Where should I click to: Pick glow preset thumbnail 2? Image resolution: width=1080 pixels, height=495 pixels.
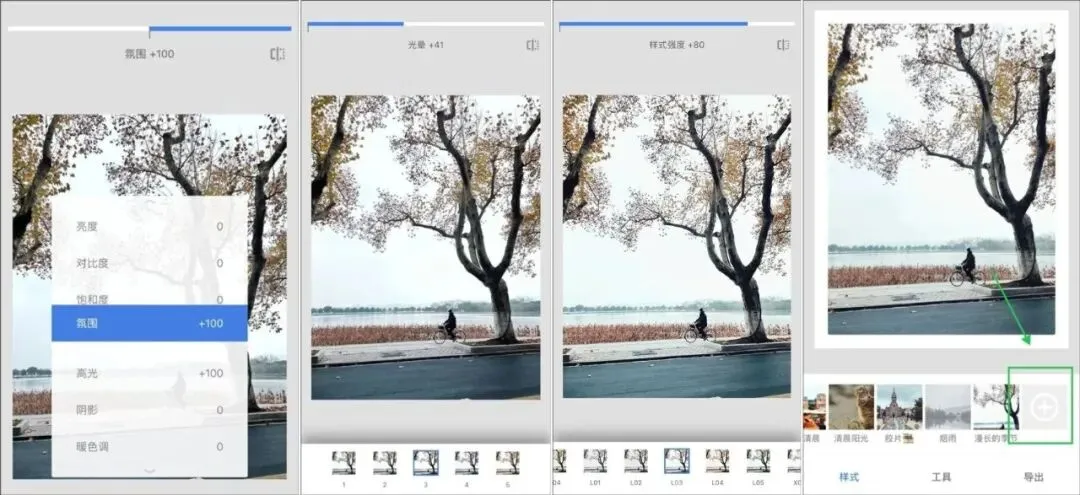(x=384, y=463)
